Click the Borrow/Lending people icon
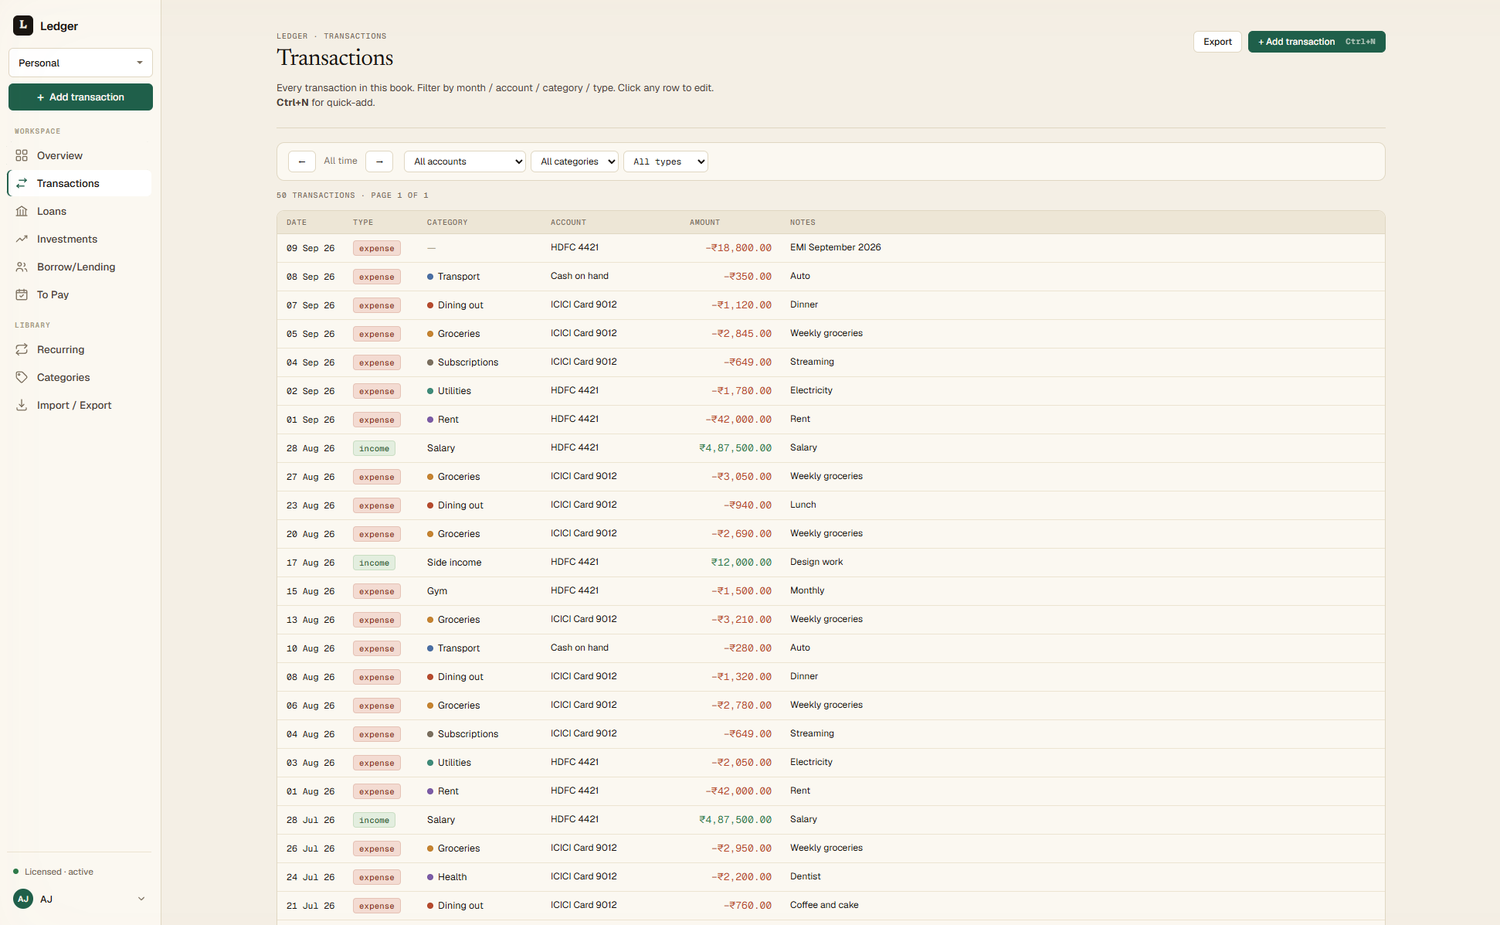The image size is (1500, 925). click(22, 268)
